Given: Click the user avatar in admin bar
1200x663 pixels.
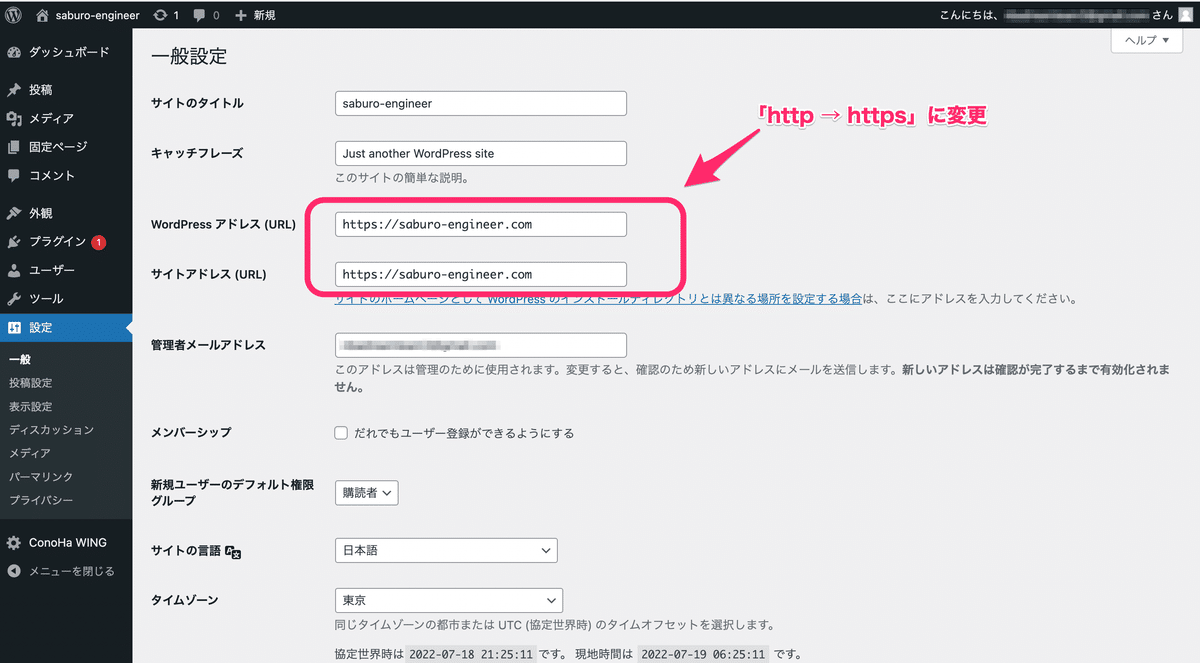Looking at the screenshot, I should [x=1185, y=15].
